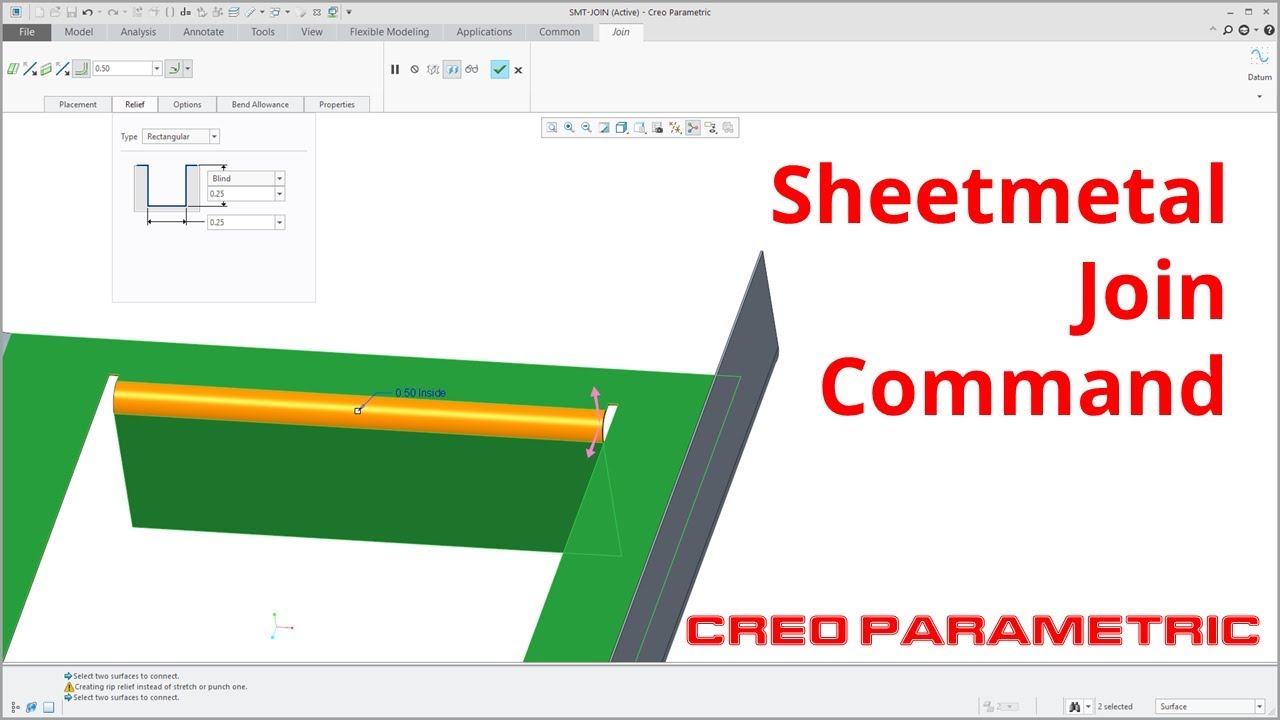This screenshot has width=1280, height=720.
Task: Switch to the View ribbon tab
Action: 312,32
